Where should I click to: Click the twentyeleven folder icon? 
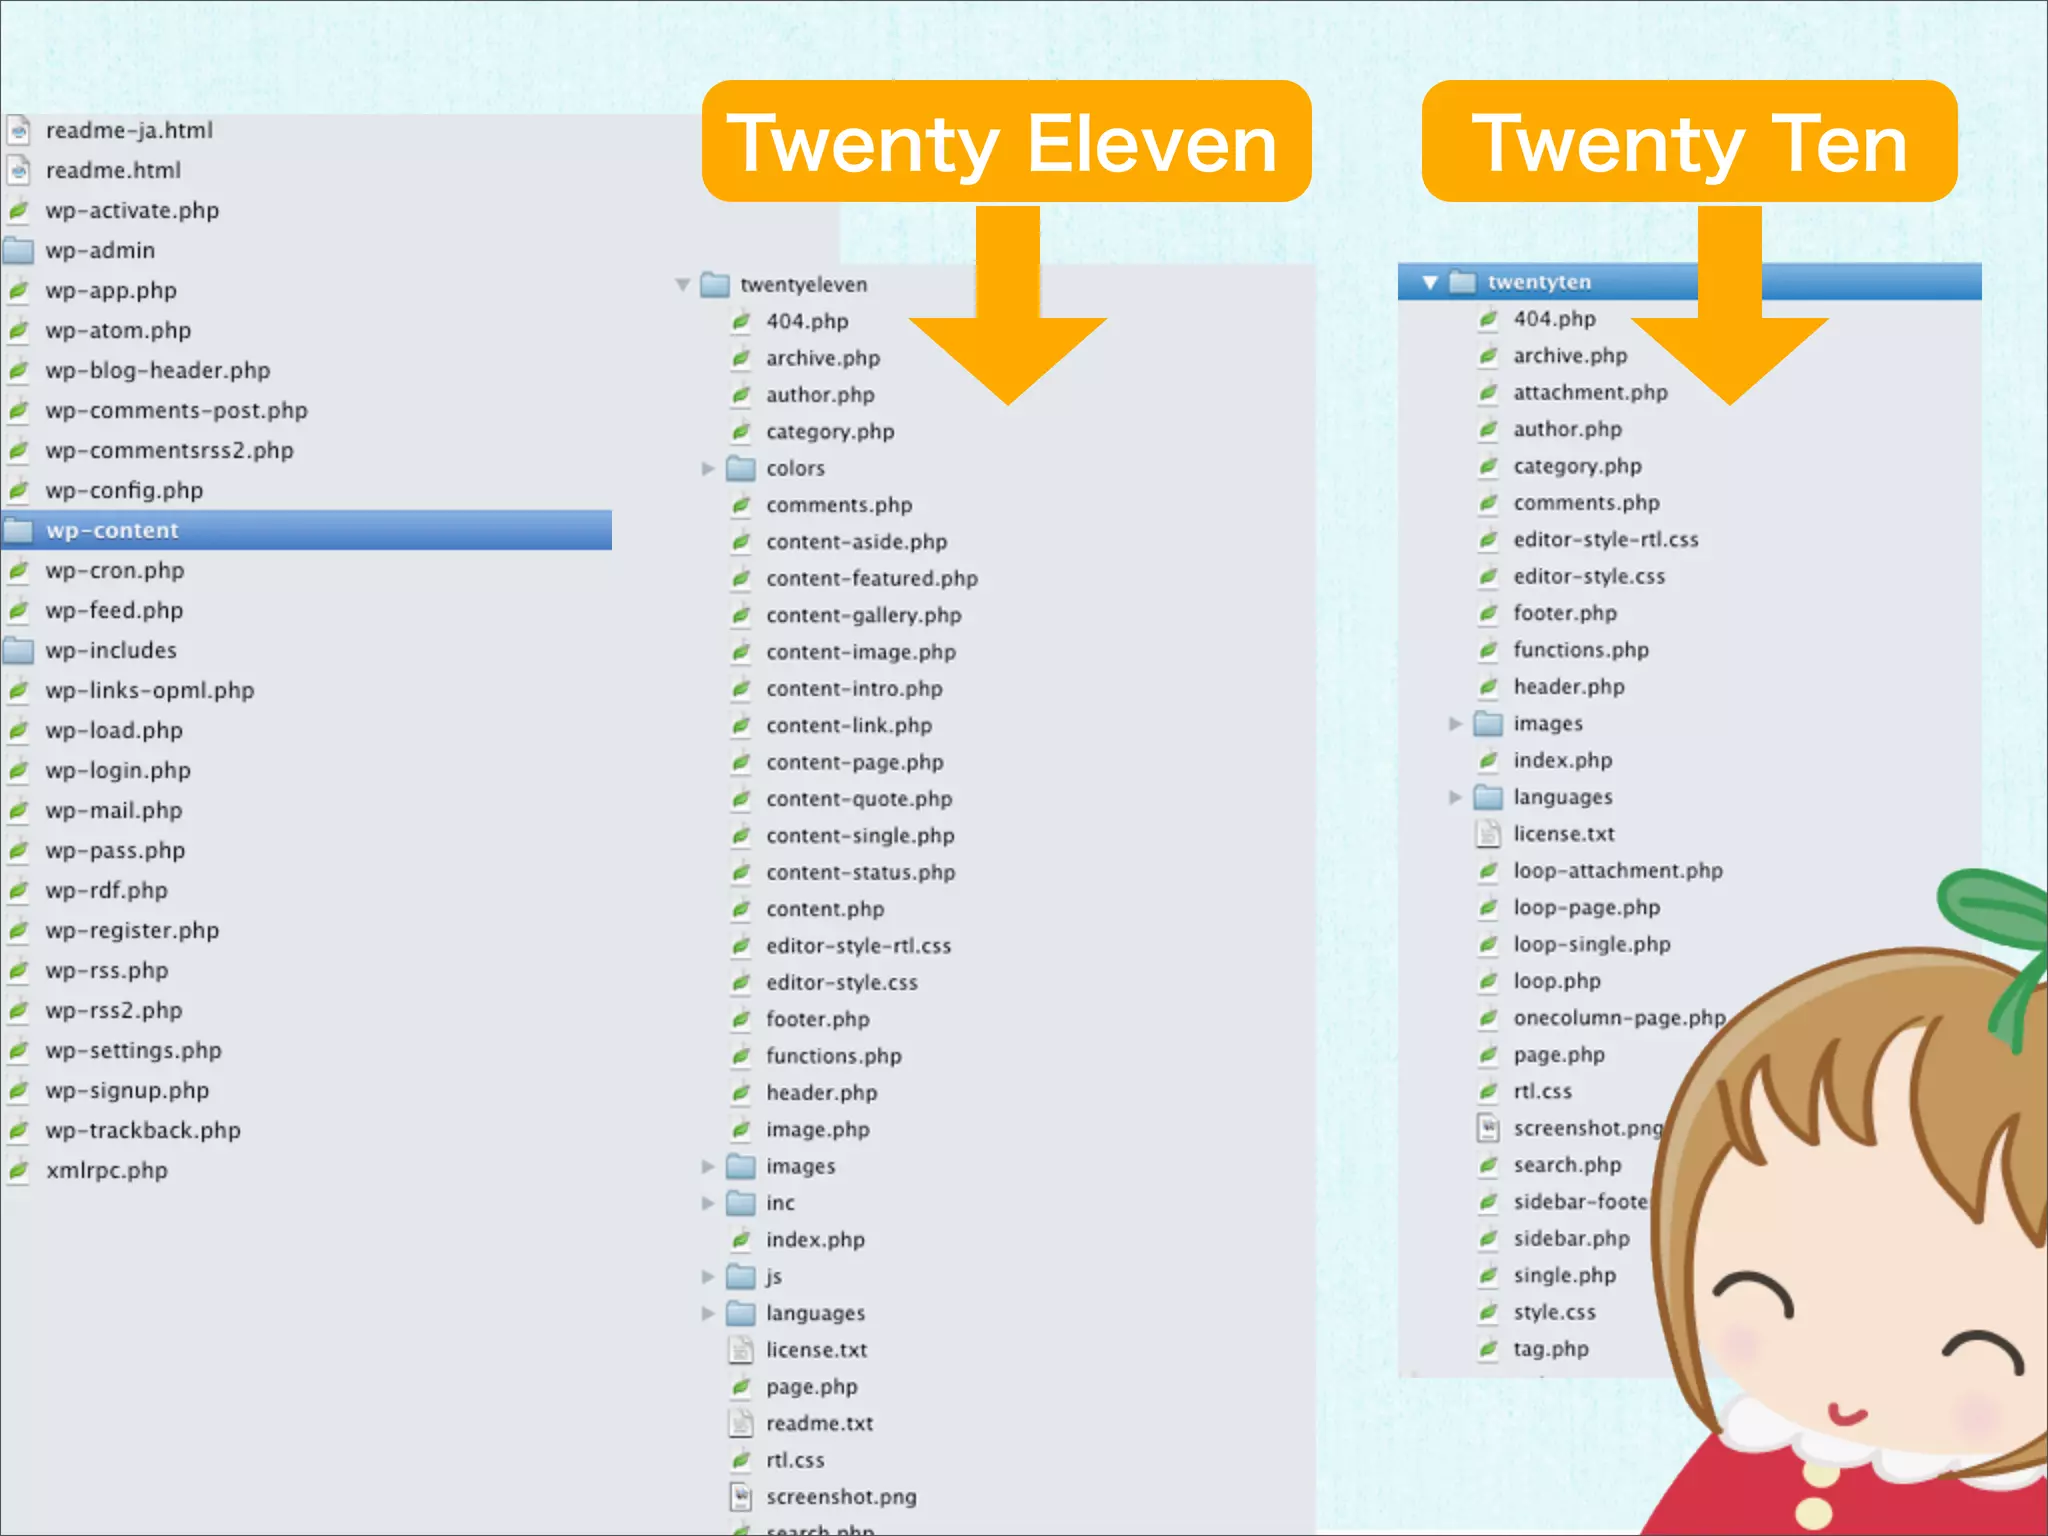(715, 285)
